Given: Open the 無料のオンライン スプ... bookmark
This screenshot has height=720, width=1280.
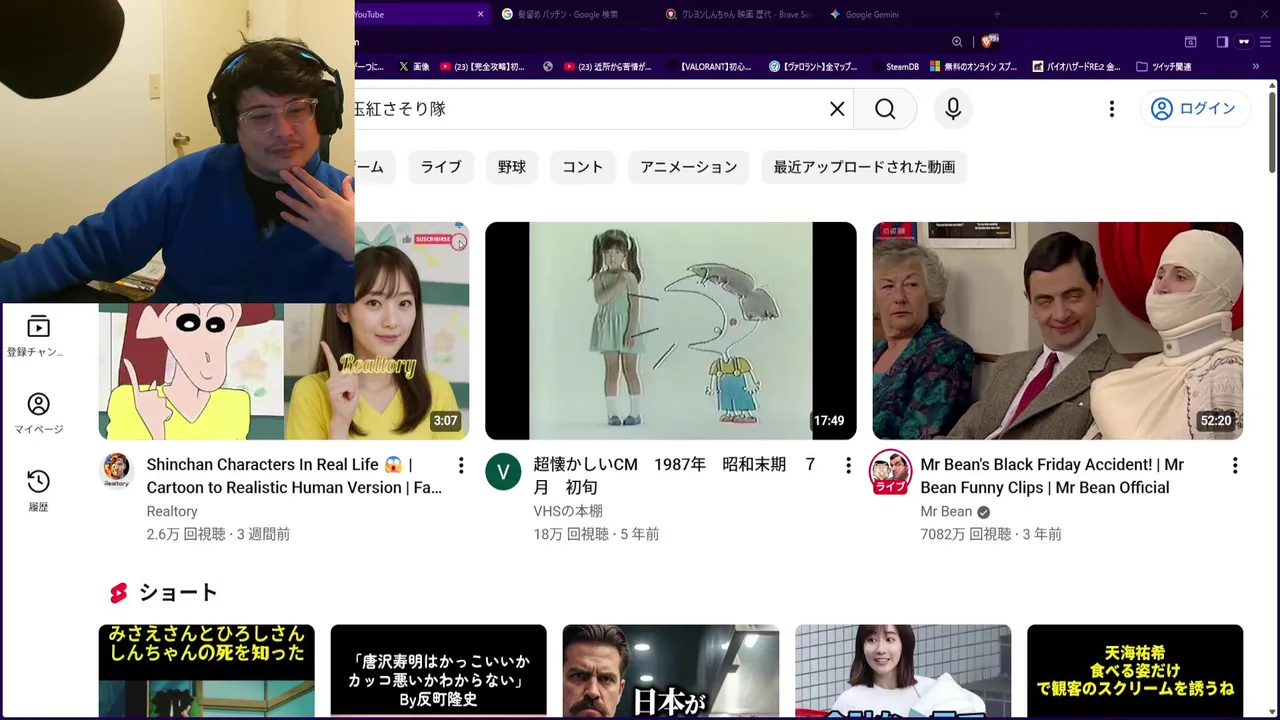Looking at the screenshot, I should (x=973, y=67).
